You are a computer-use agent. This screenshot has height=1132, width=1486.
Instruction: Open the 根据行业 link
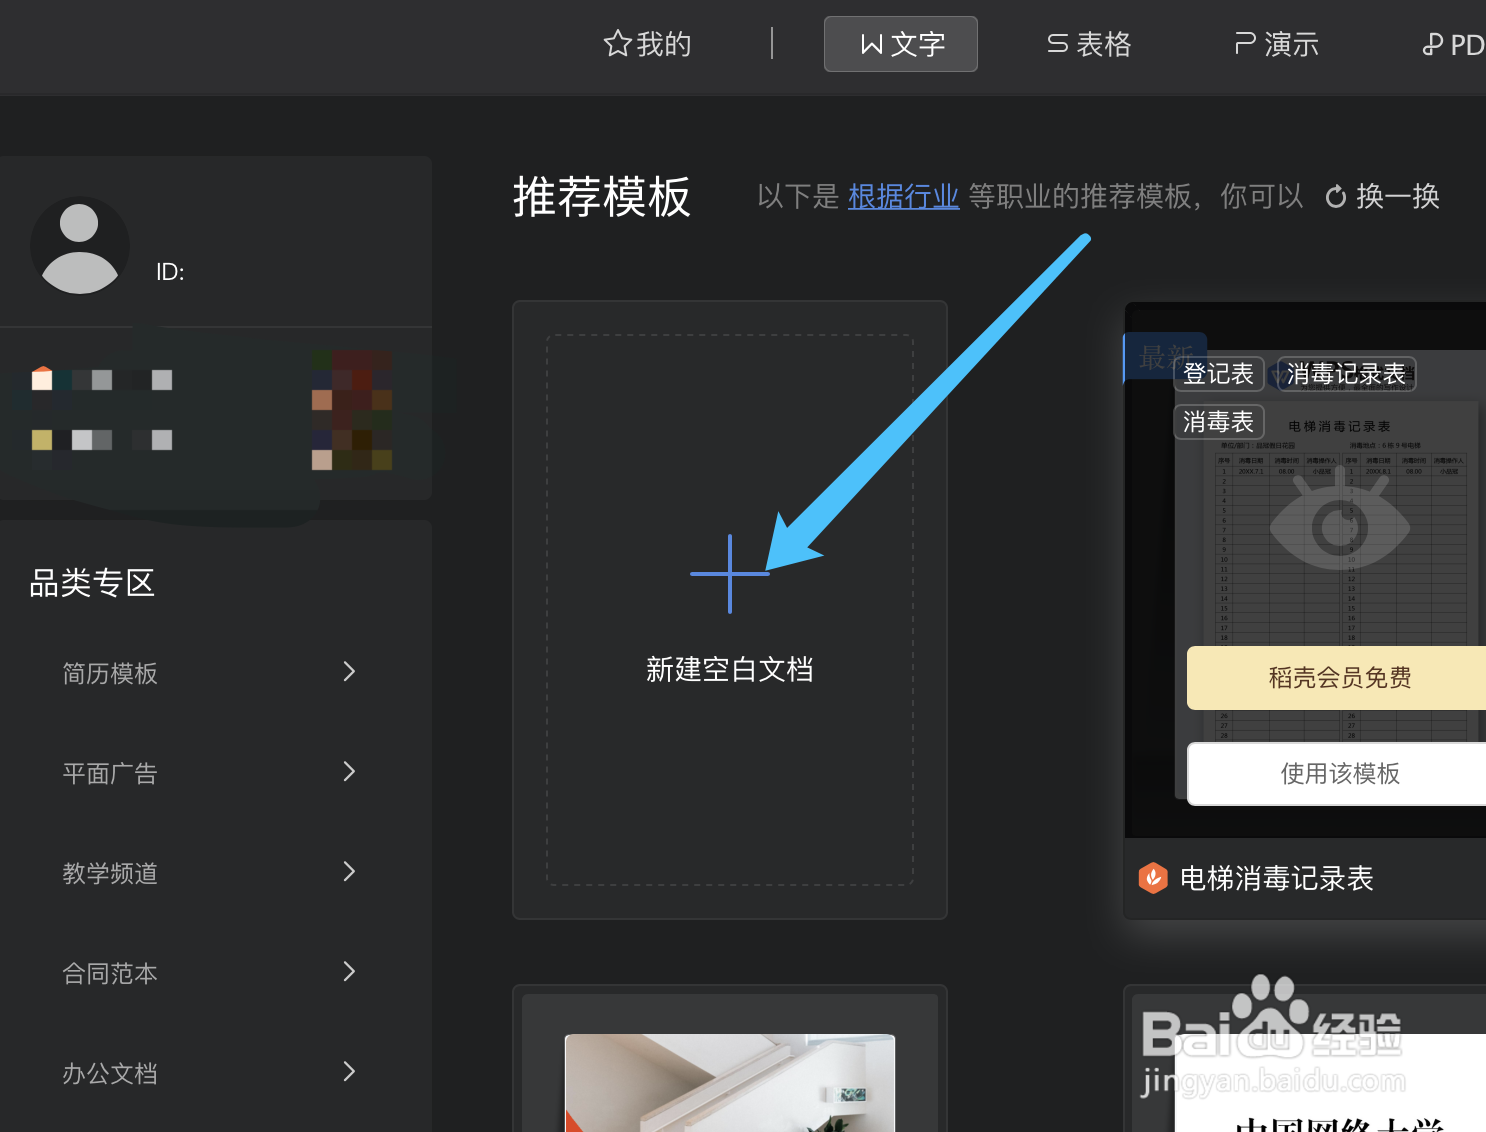[903, 196]
